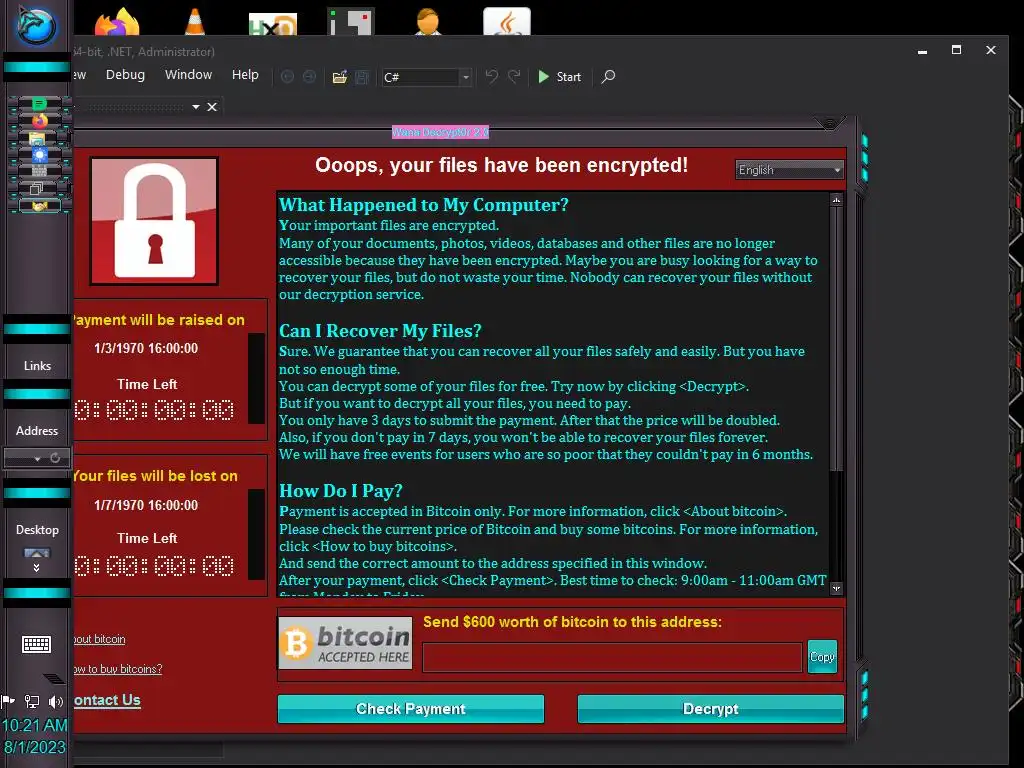Click the taskbar clock 10:21 AM
The height and width of the screenshot is (768, 1024).
click(35, 725)
